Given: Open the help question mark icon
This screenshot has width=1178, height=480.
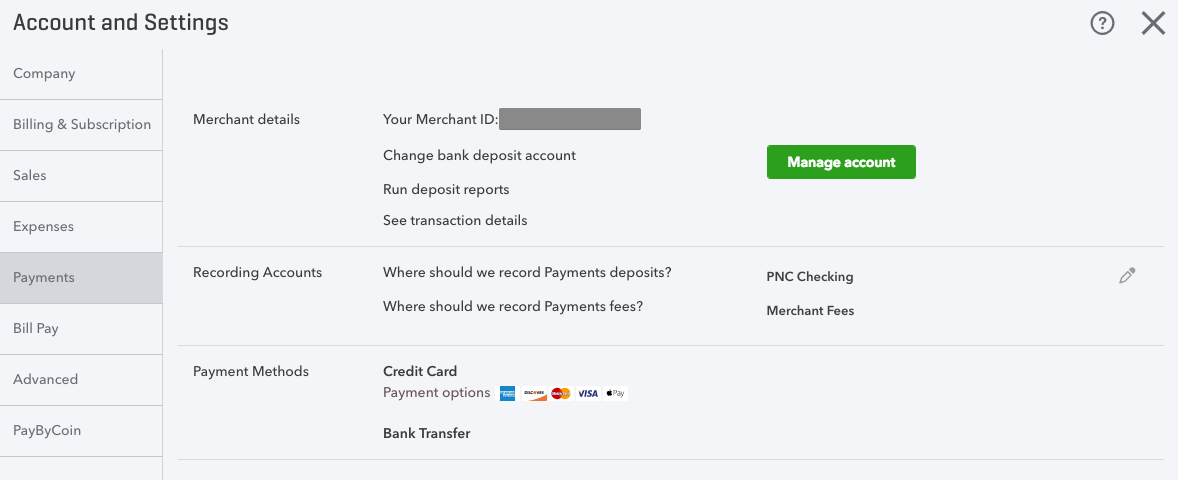Looking at the screenshot, I should tap(1102, 24).
